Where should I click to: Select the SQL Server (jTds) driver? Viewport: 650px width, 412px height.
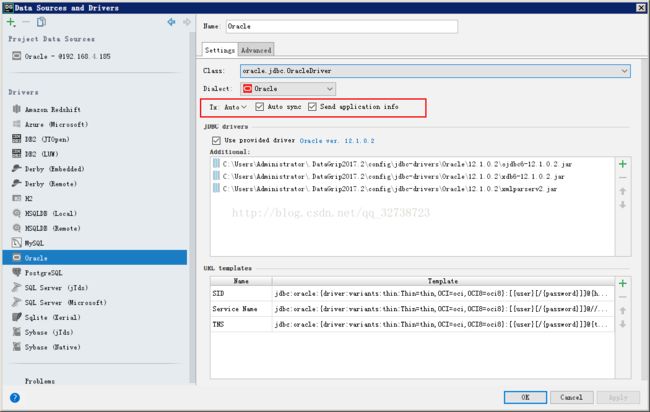pos(95,288)
